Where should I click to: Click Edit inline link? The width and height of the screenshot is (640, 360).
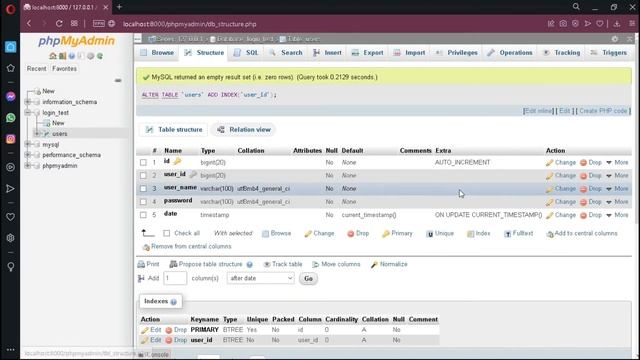(538, 111)
